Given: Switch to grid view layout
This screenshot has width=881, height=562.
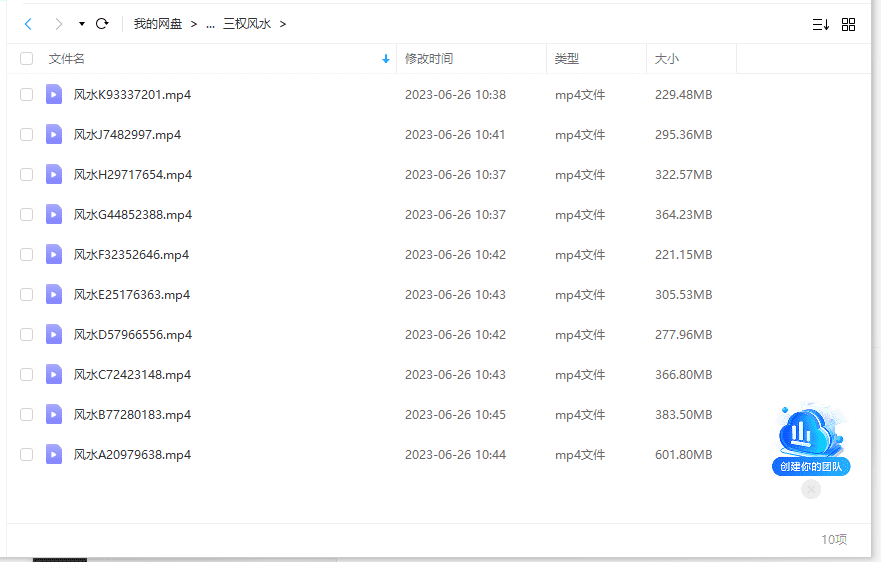Looking at the screenshot, I should pos(848,24).
